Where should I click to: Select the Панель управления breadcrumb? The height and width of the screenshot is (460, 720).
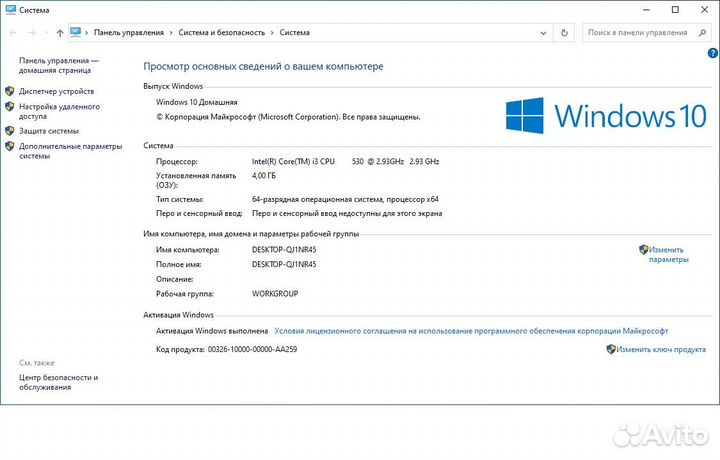(130, 32)
